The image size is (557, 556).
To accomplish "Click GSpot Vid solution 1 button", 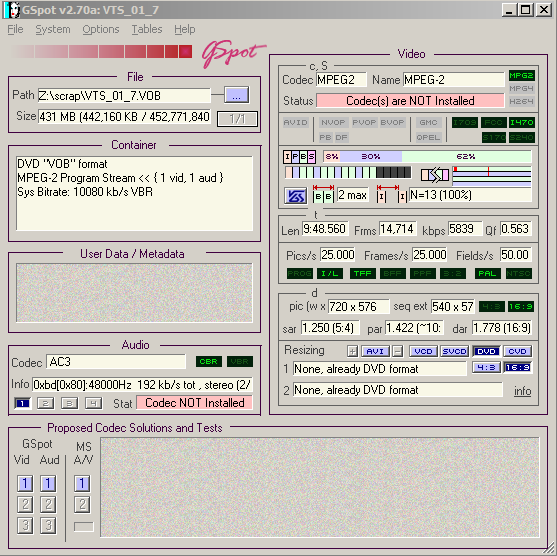I will (x=25, y=484).
